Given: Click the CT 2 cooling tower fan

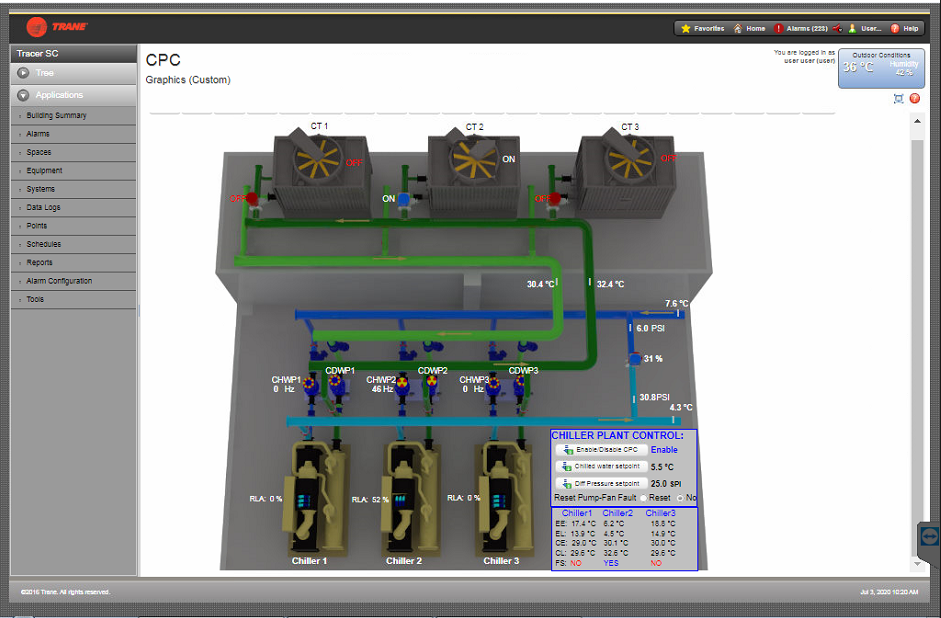Looking at the screenshot, I should tap(473, 158).
